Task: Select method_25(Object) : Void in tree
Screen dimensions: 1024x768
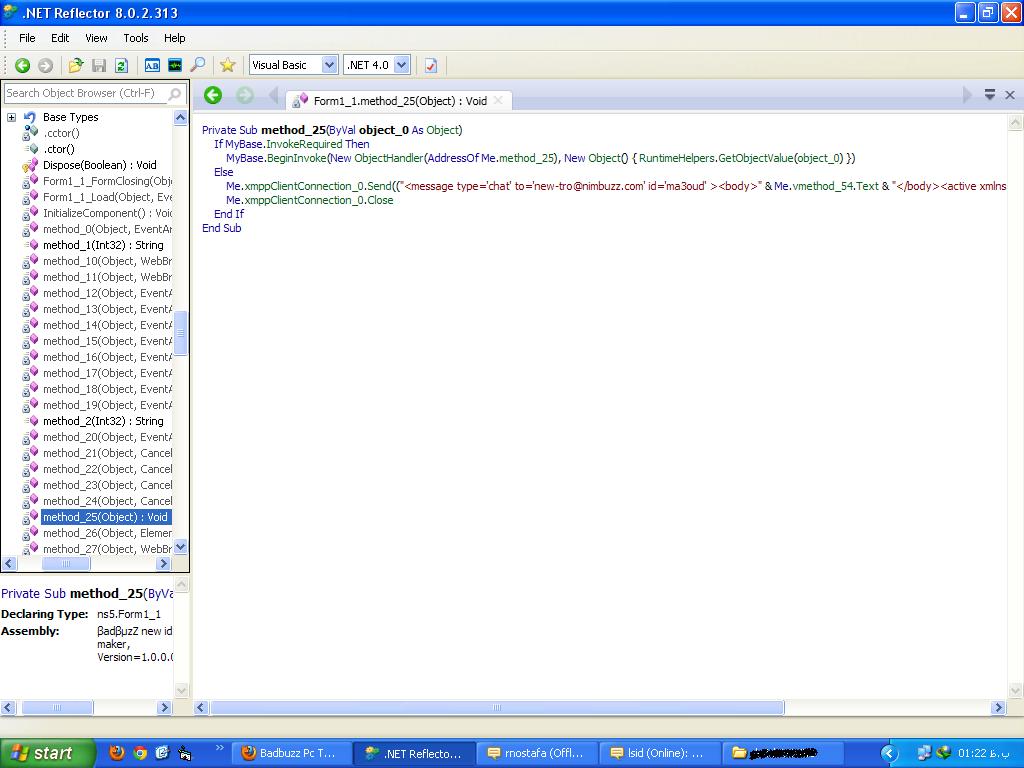Action: pyautogui.click(x=106, y=517)
